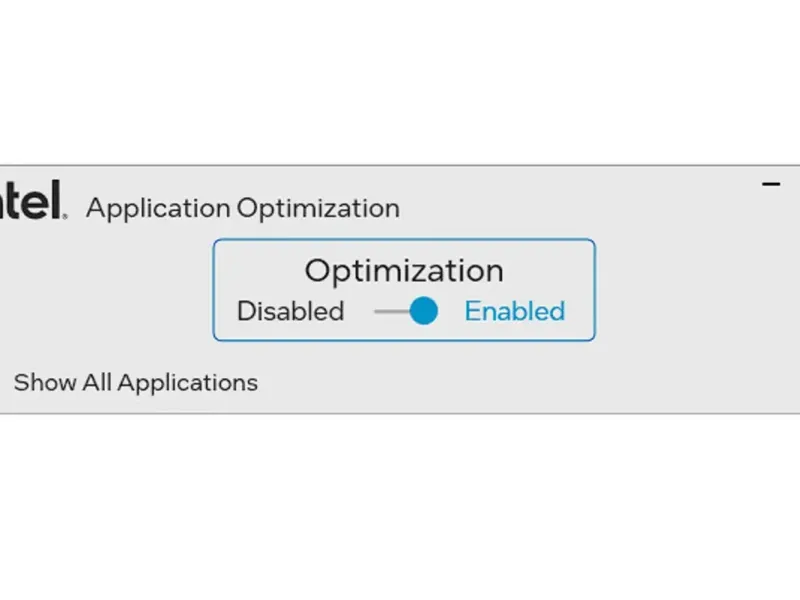The height and width of the screenshot is (600, 800).
Task: Click empty space left of Disabled inside box
Action: coord(225,311)
